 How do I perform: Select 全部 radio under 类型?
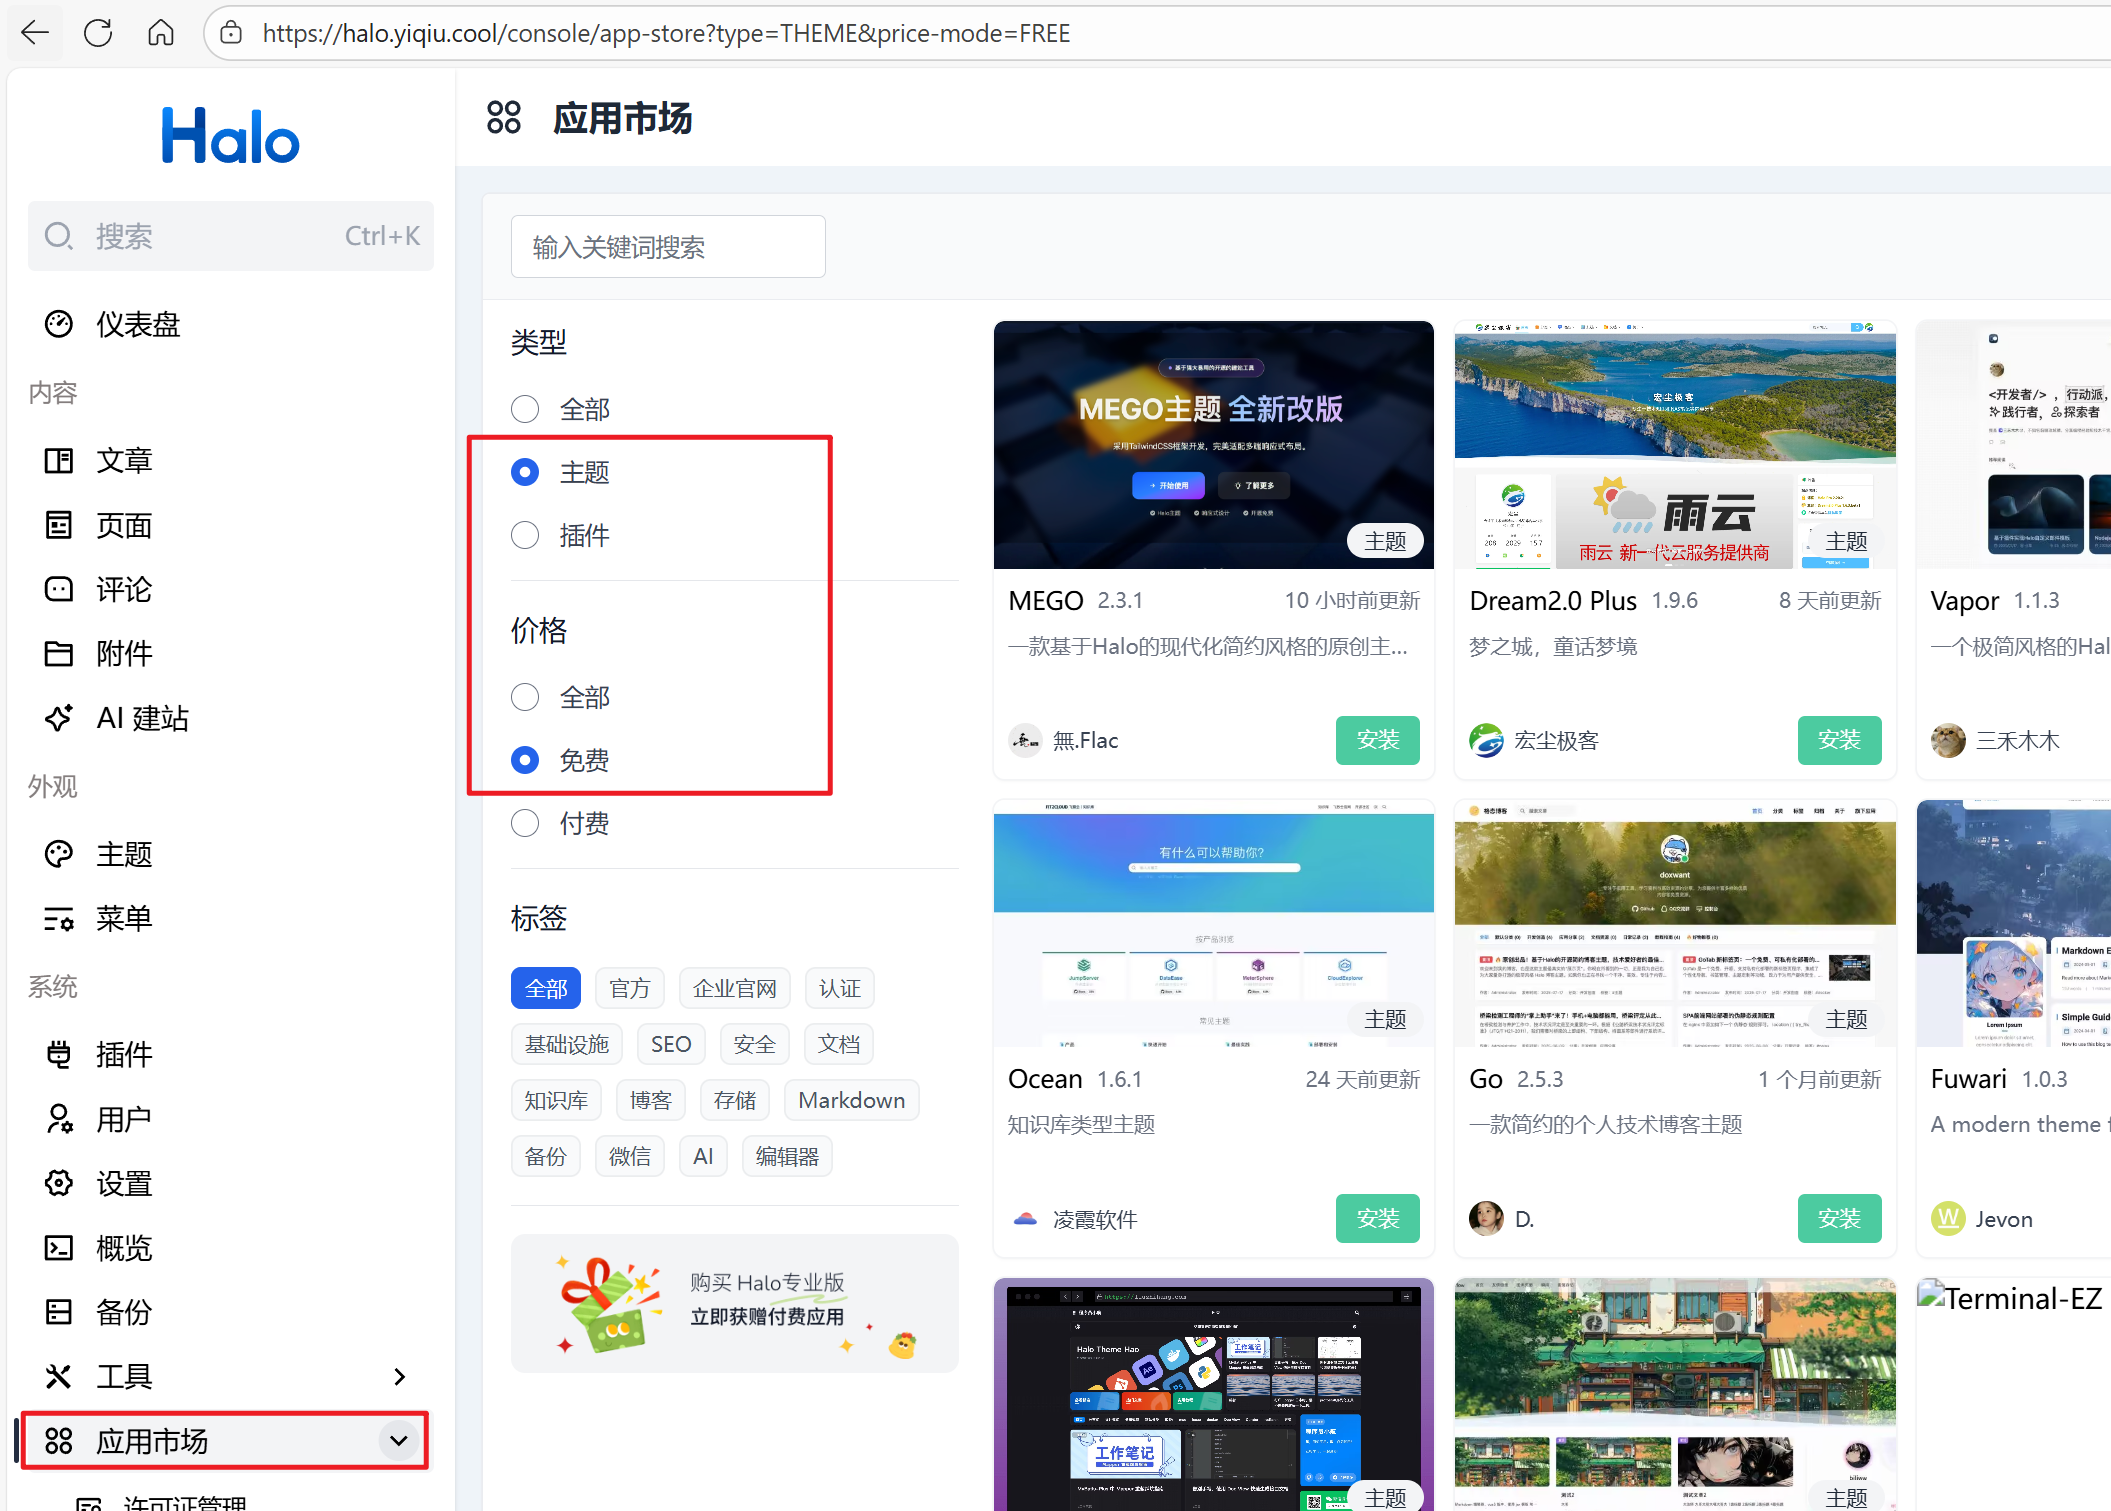[x=525, y=409]
